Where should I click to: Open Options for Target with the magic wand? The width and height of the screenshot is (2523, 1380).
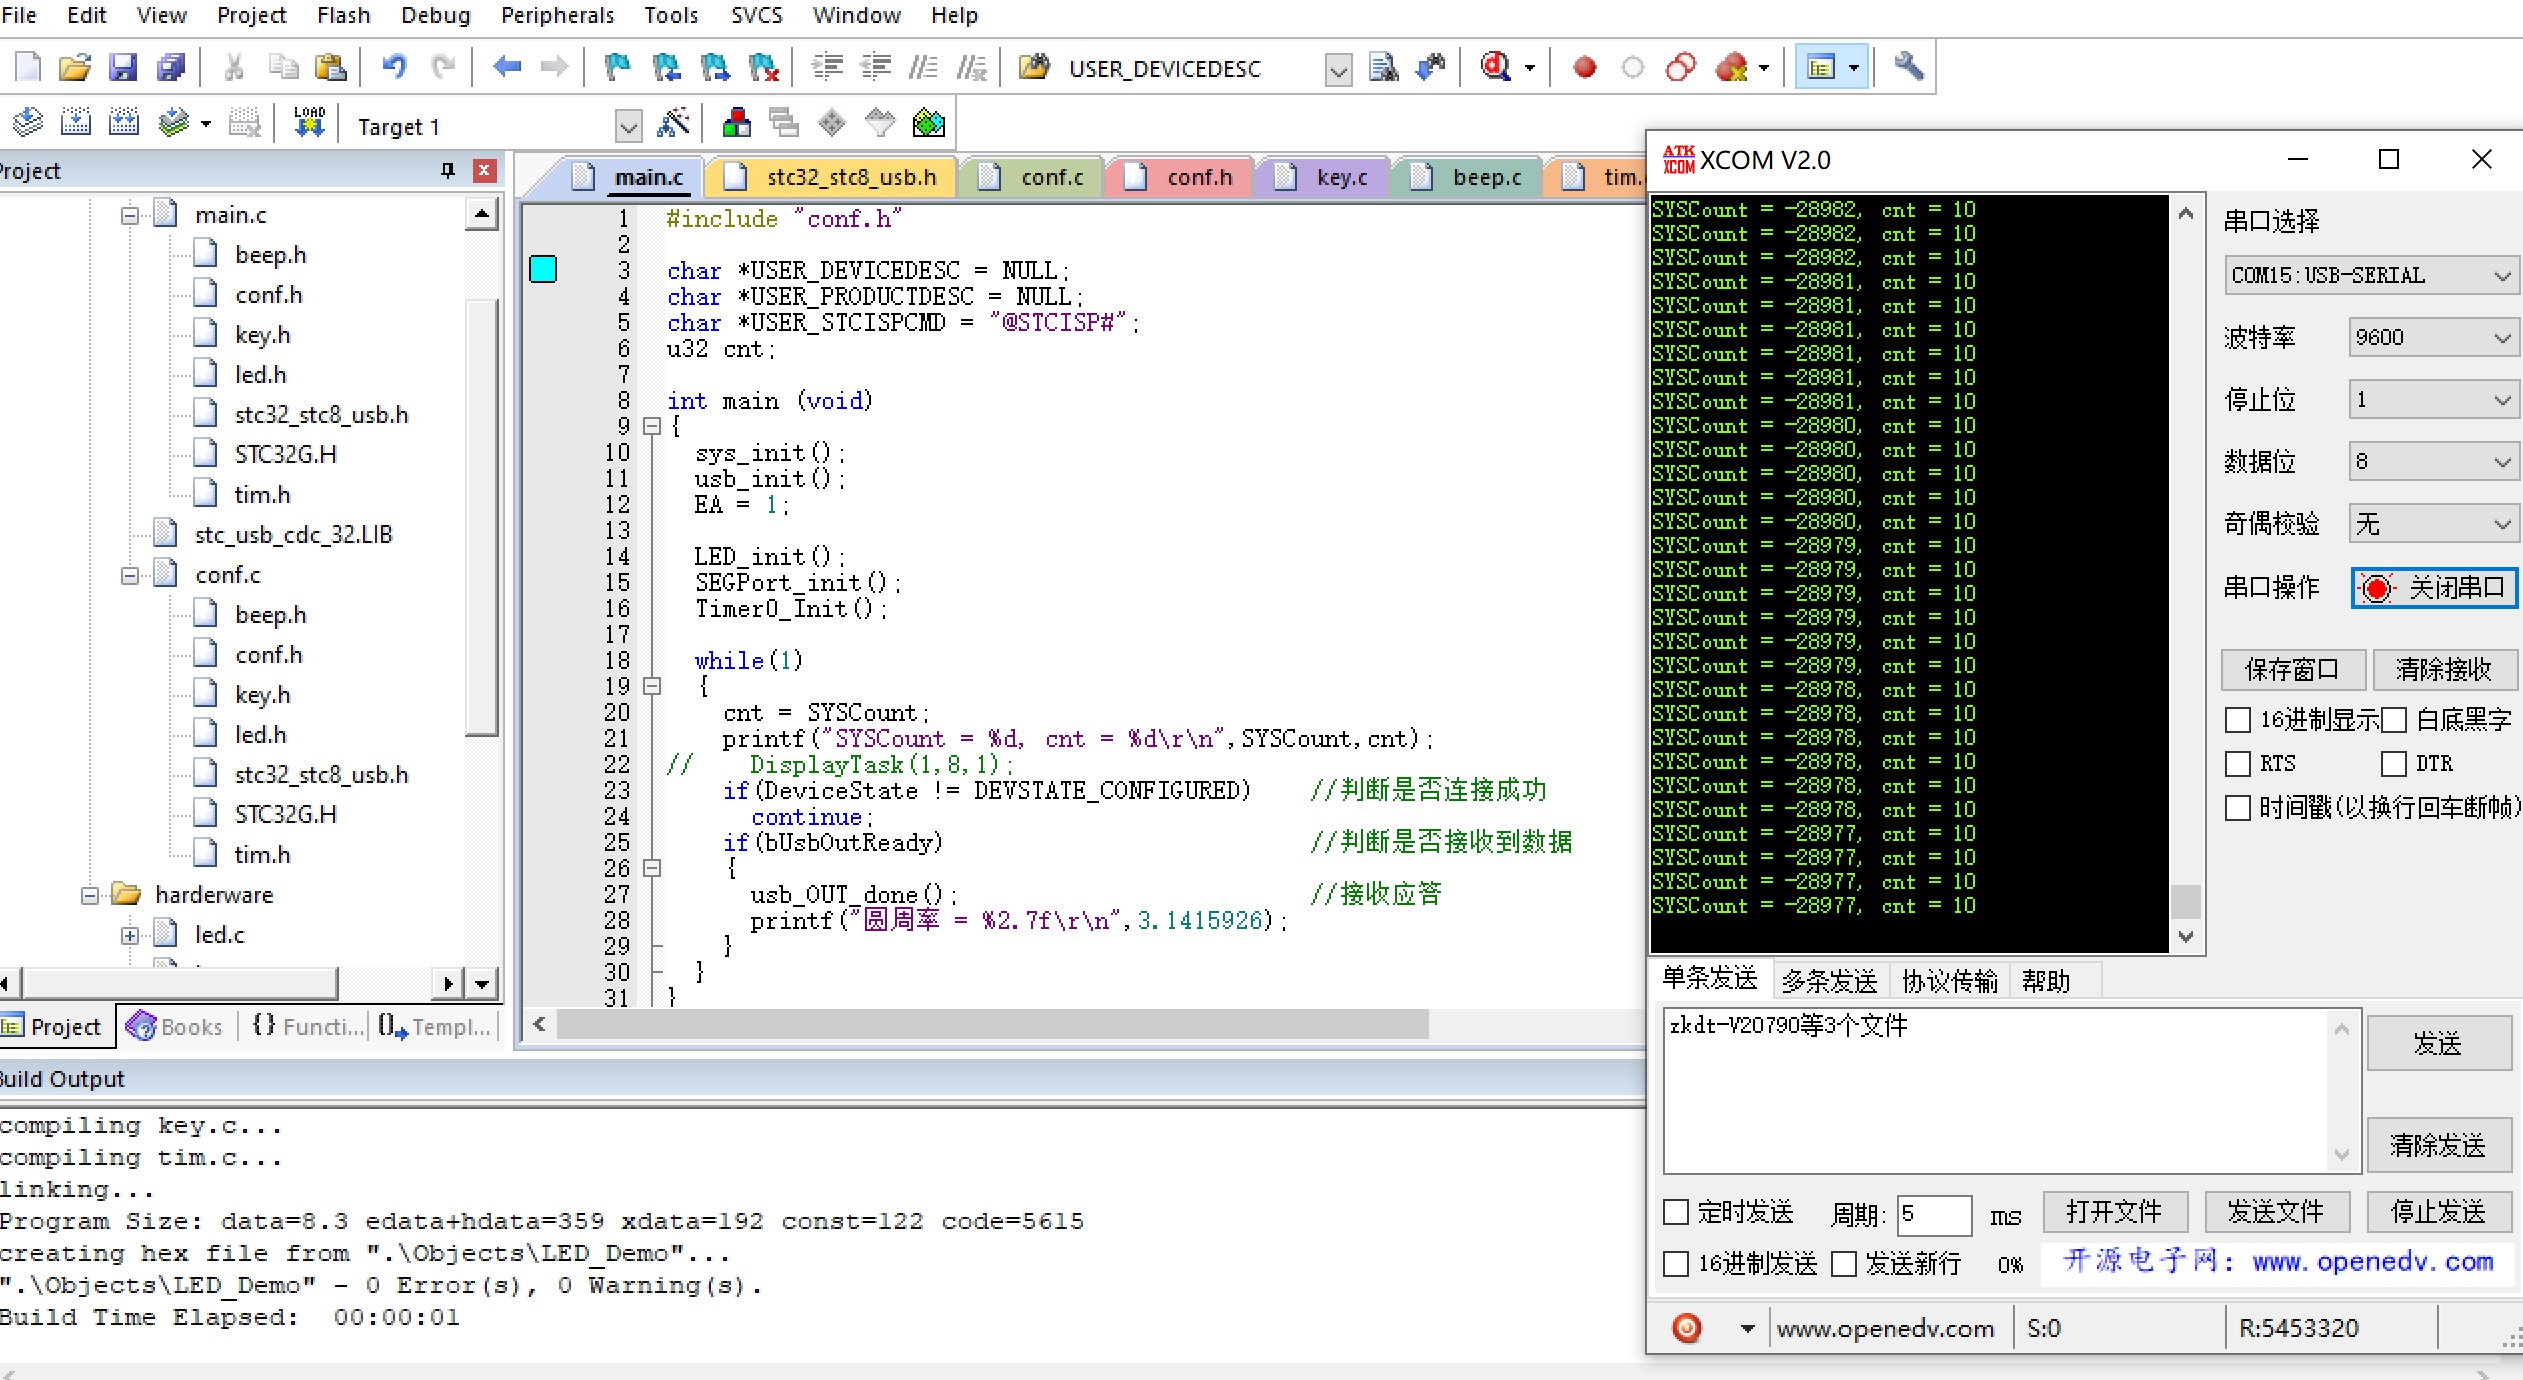(674, 124)
